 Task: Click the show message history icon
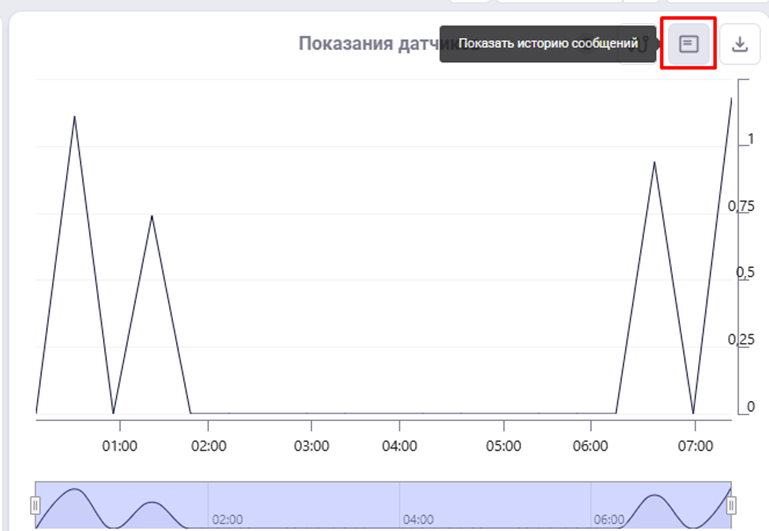(688, 44)
